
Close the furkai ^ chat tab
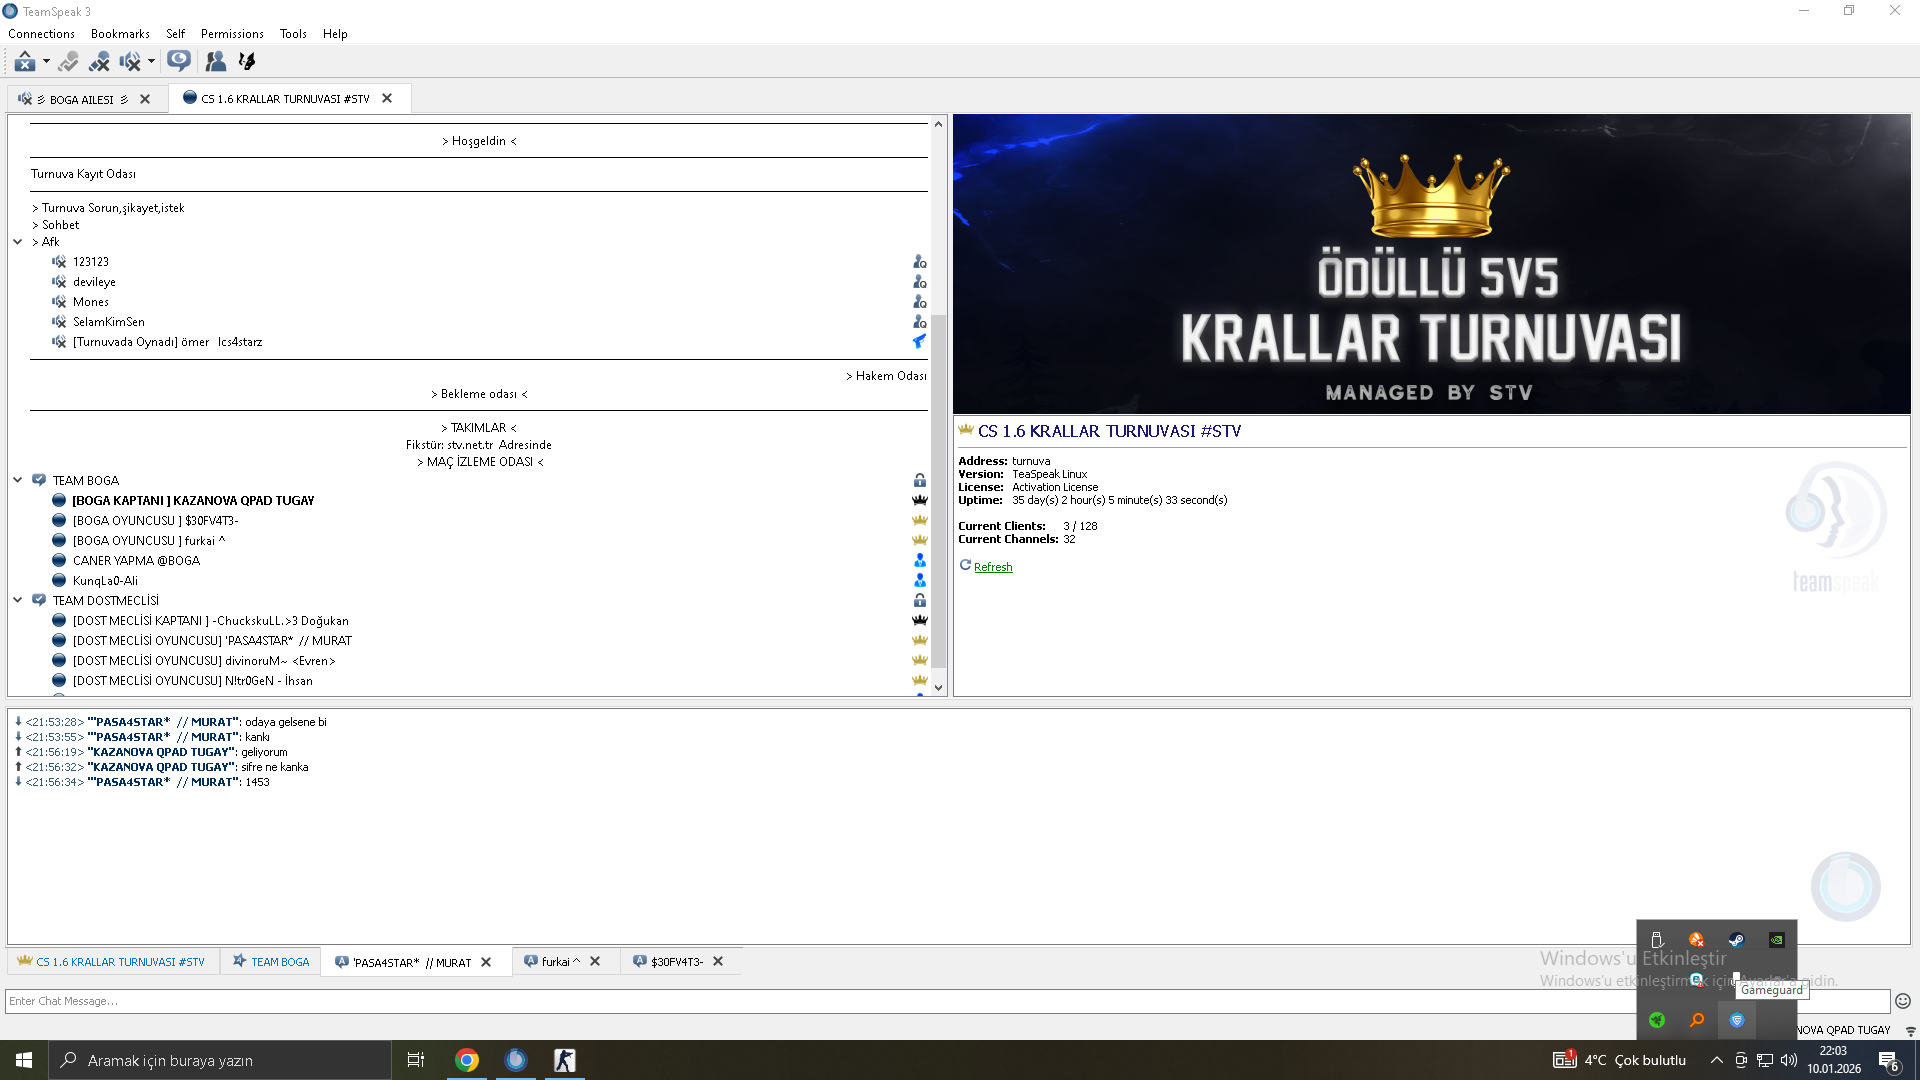tap(595, 962)
